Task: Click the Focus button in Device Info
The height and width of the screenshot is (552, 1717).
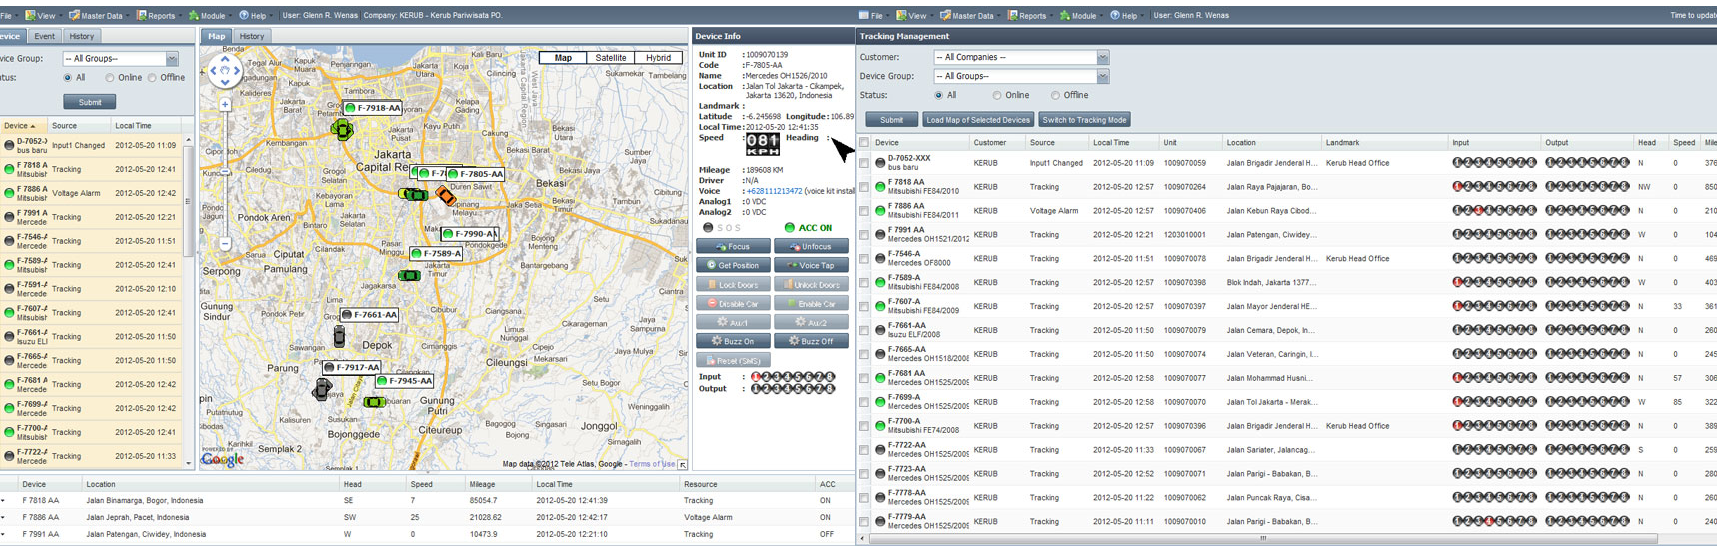Action: click(x=733, y=246)
